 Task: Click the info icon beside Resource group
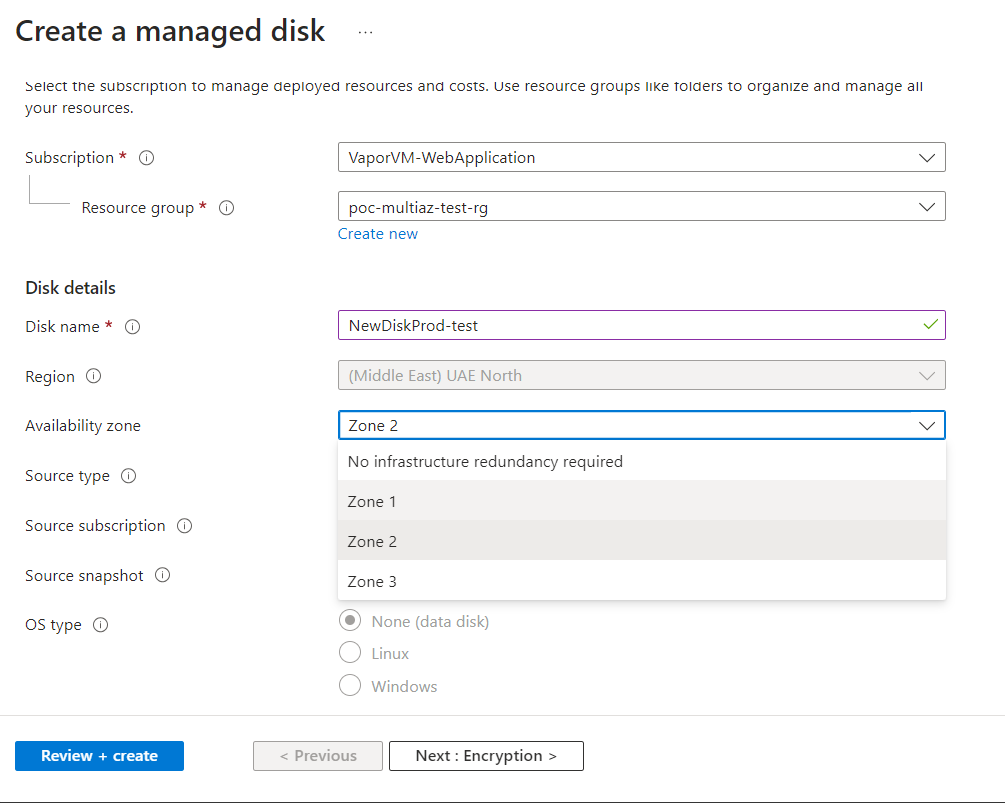pos(226,207)
